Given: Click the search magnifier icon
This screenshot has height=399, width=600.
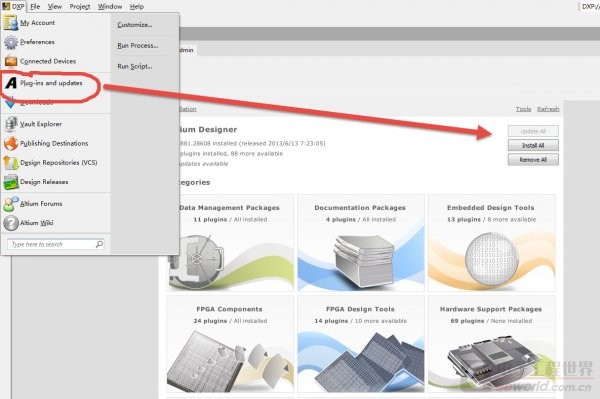Looking at the screenshot, I should click(99, 244).
